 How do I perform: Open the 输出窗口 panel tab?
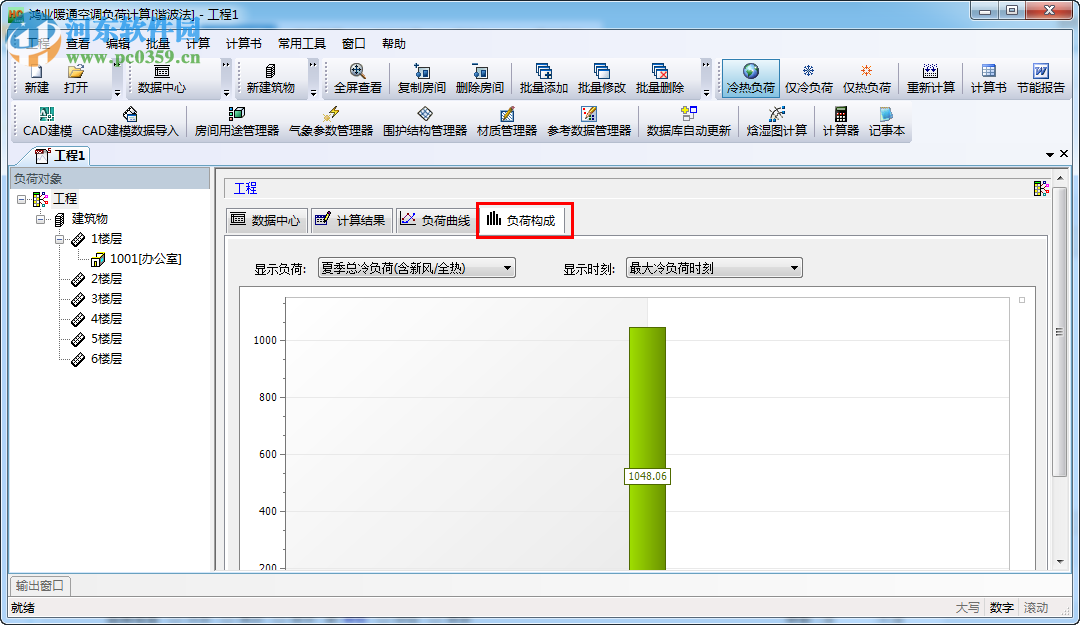point(40,586)
